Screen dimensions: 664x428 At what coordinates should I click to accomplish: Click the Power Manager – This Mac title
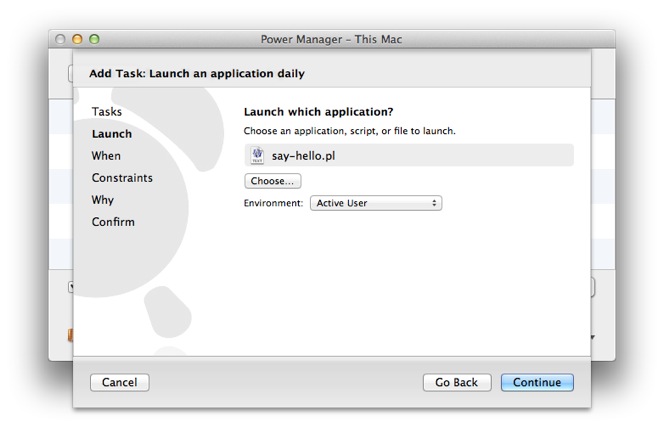coord(331,39)
